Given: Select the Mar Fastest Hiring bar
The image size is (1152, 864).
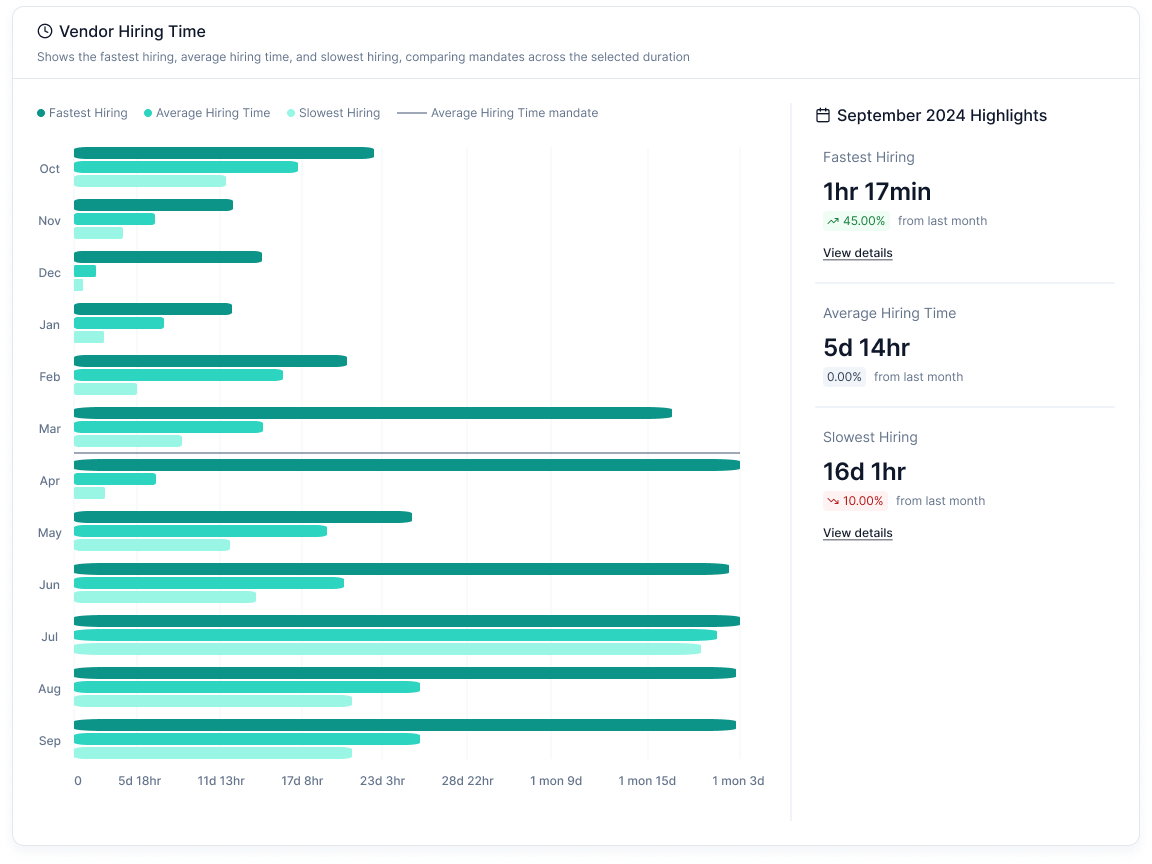Looking at the screenshot, I should coord(372,413).
